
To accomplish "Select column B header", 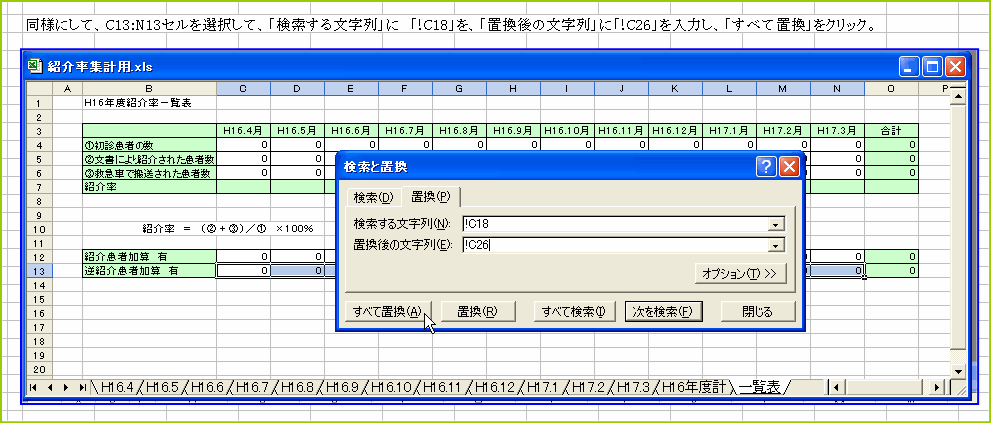I will click(149, 89).
